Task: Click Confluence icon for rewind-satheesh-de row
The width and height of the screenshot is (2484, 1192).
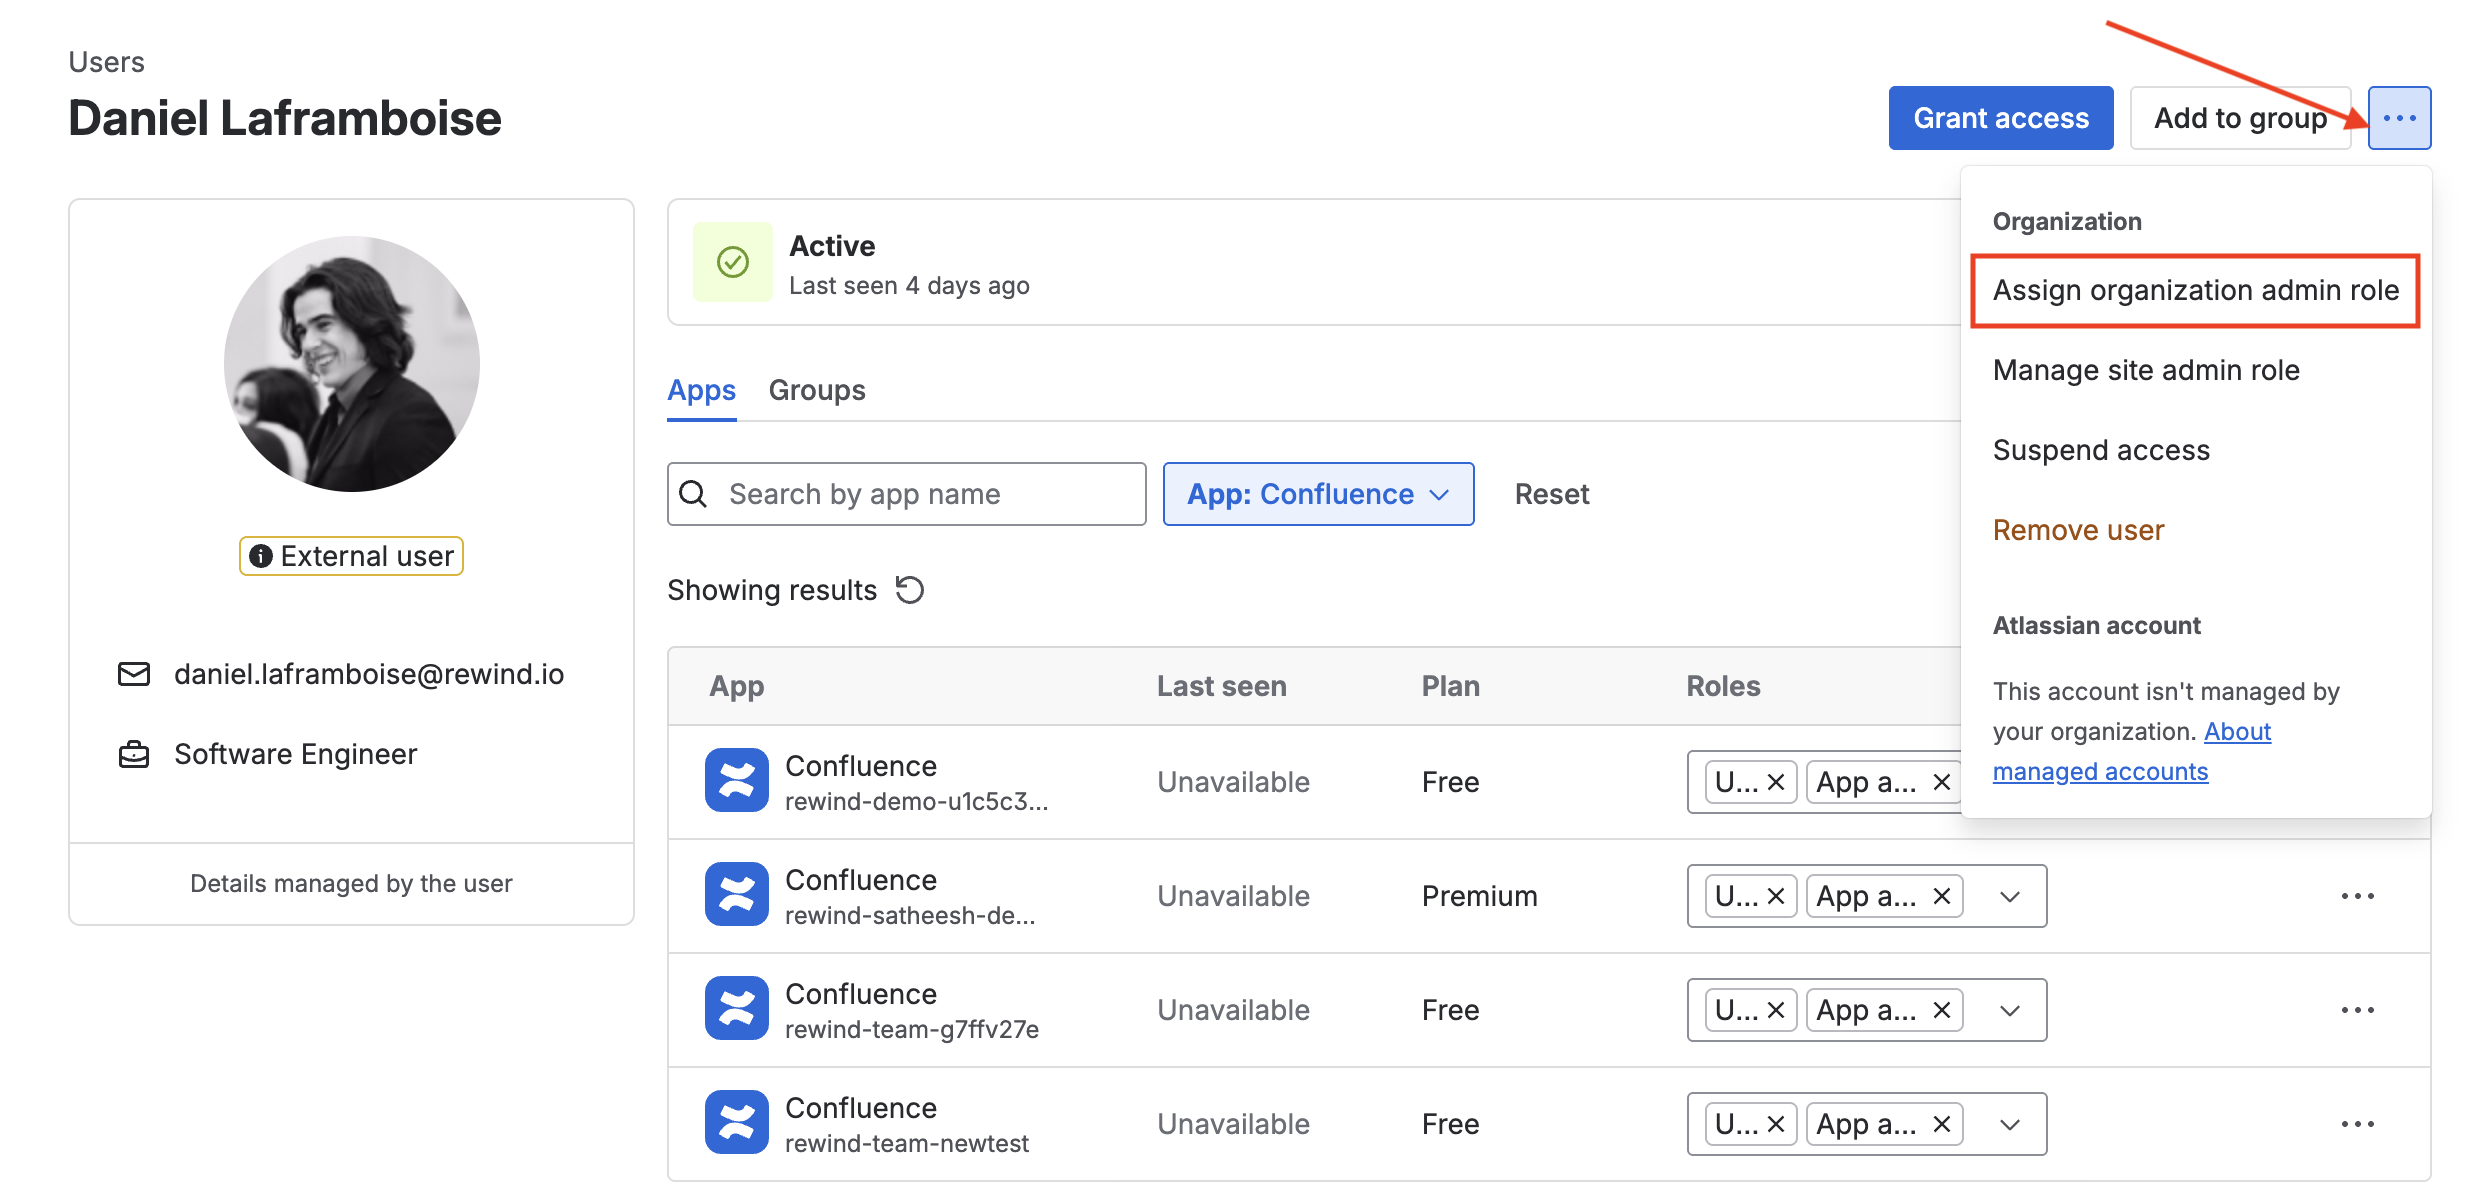Action: (737, 894)
